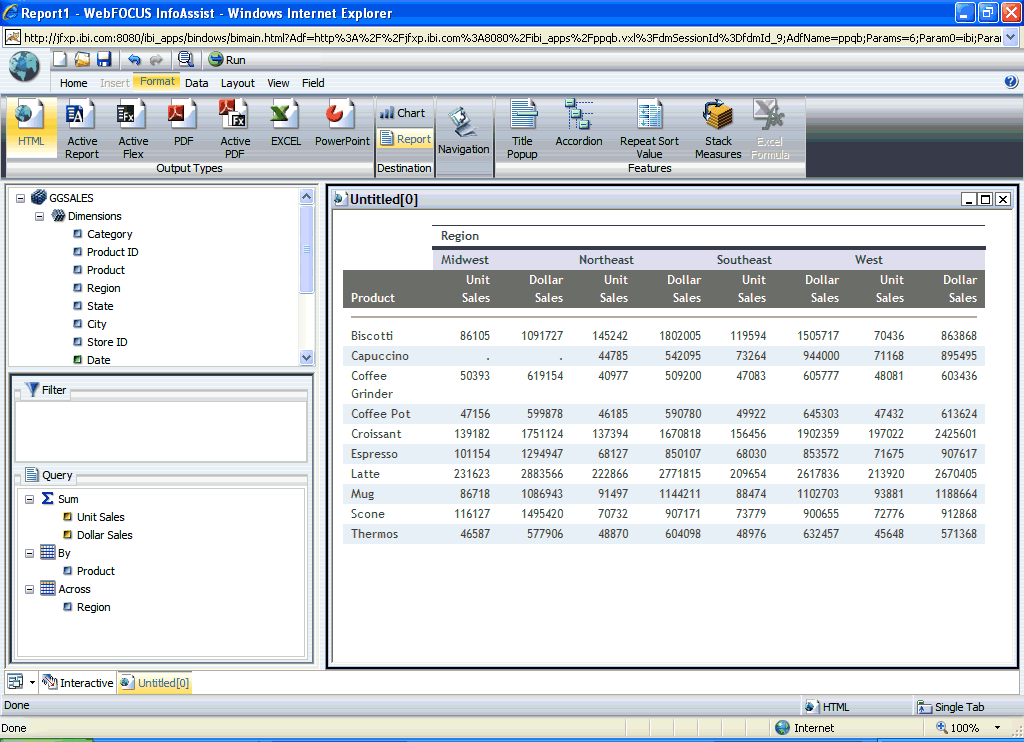
Task: Choose EXCEL output type
Action: (x=285, y=124)
